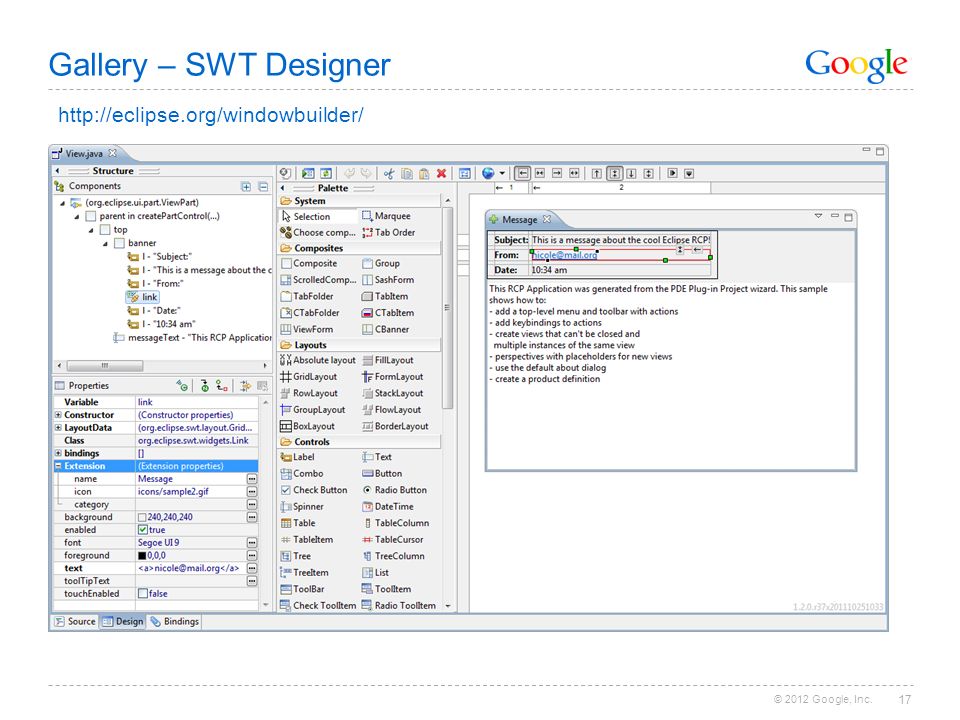960x720 pixels.
Task: Select the messageText node in the component tree
Action: tap(192, 338)
